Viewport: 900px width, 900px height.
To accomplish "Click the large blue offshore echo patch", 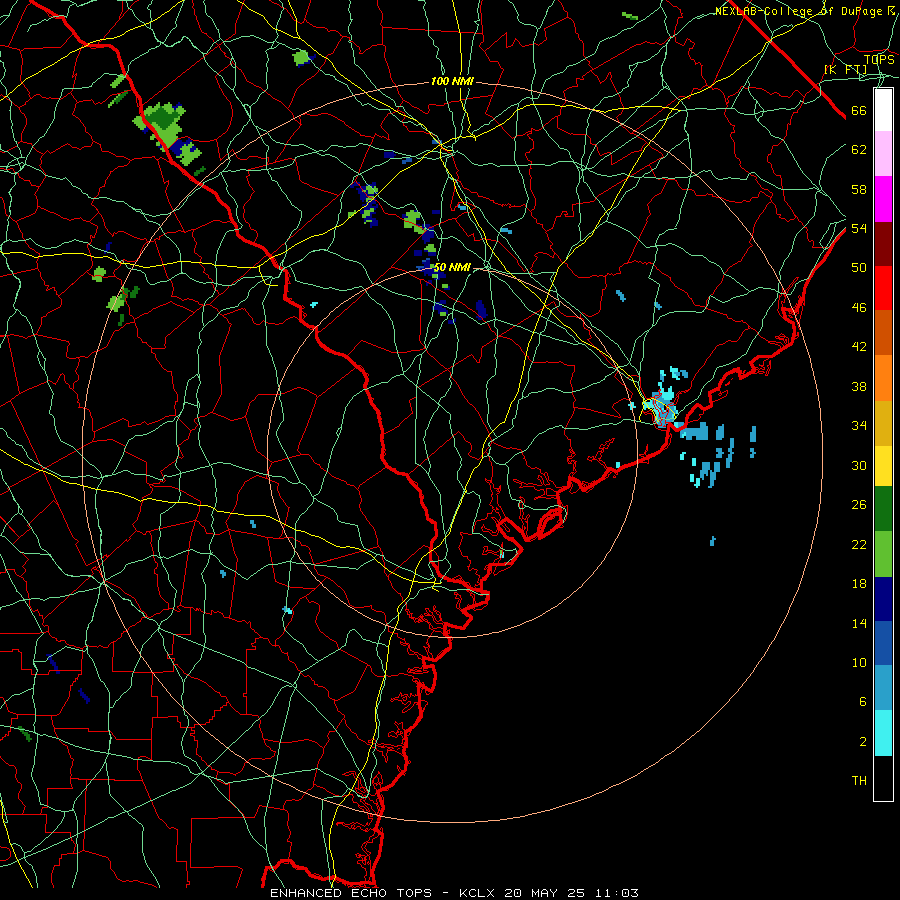I will click(695, 431).
